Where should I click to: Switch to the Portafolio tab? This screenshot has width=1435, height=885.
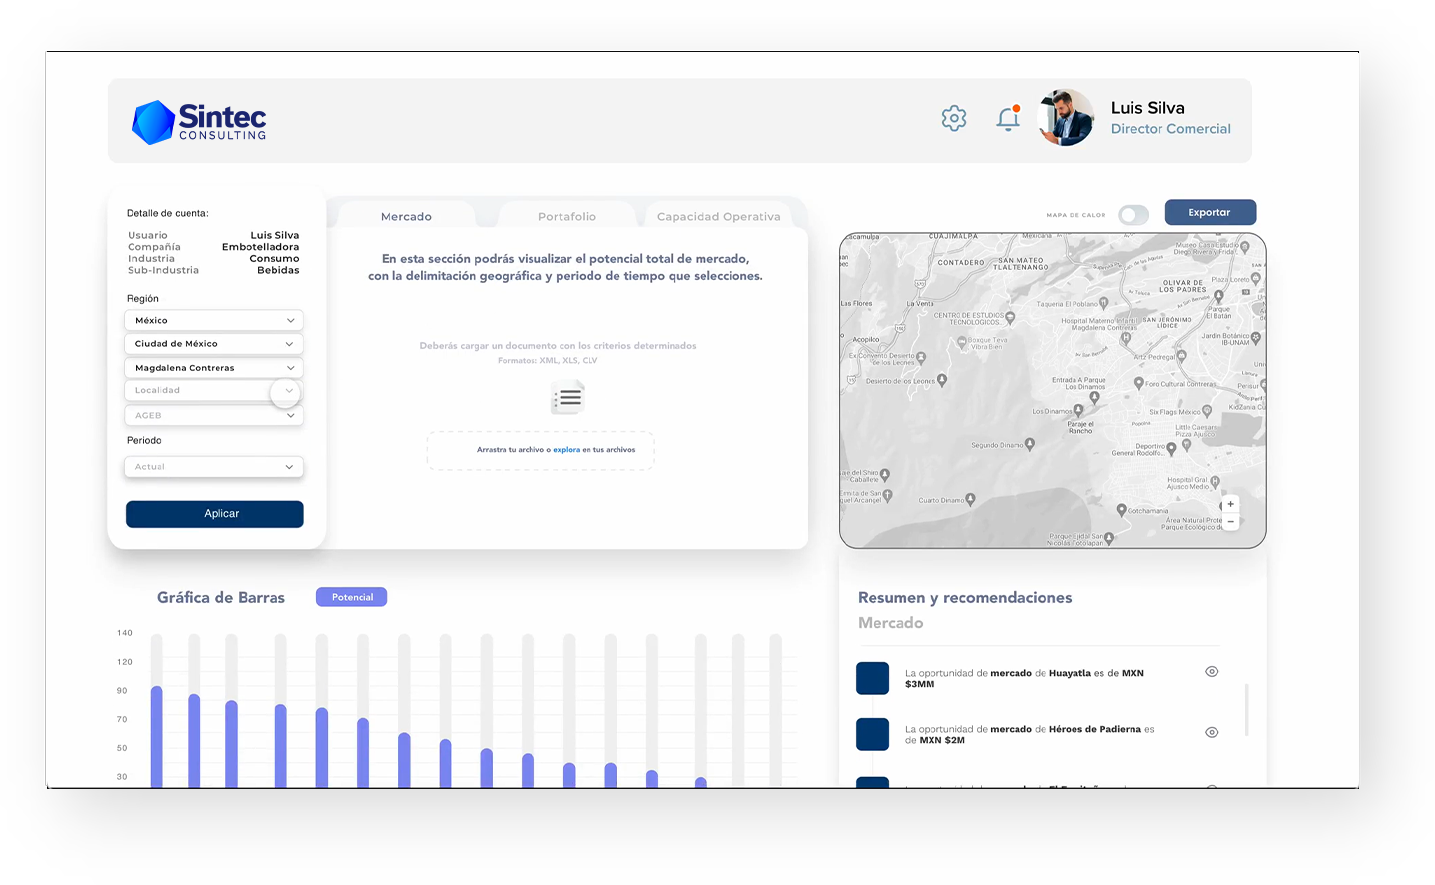coord(567,216)
